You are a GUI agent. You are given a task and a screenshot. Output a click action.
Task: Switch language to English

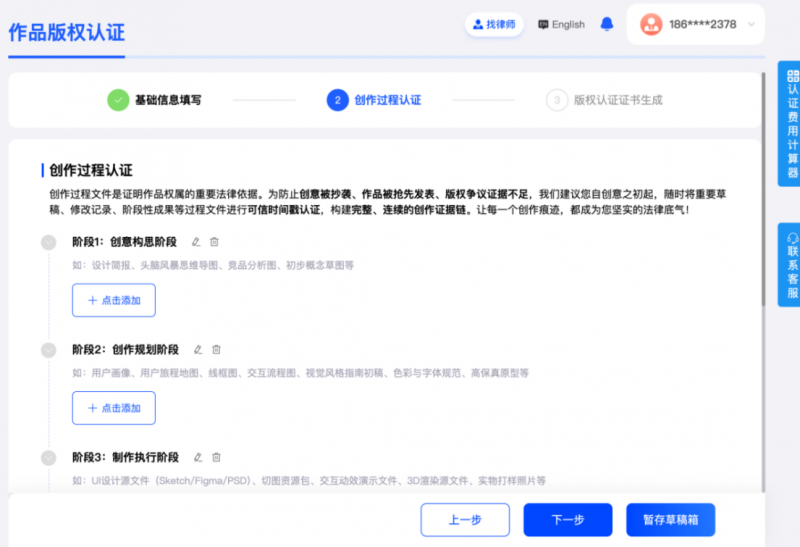tap(561, 24)
